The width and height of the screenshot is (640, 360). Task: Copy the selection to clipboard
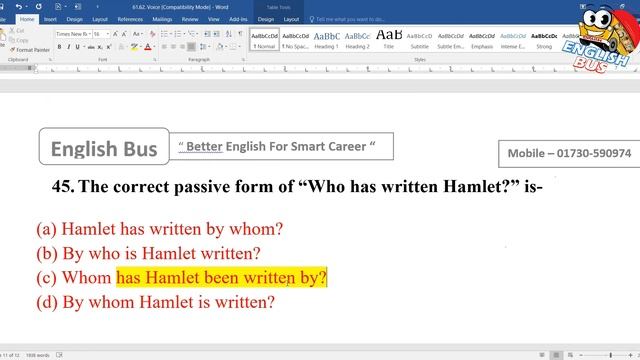[x=19, y=40]
